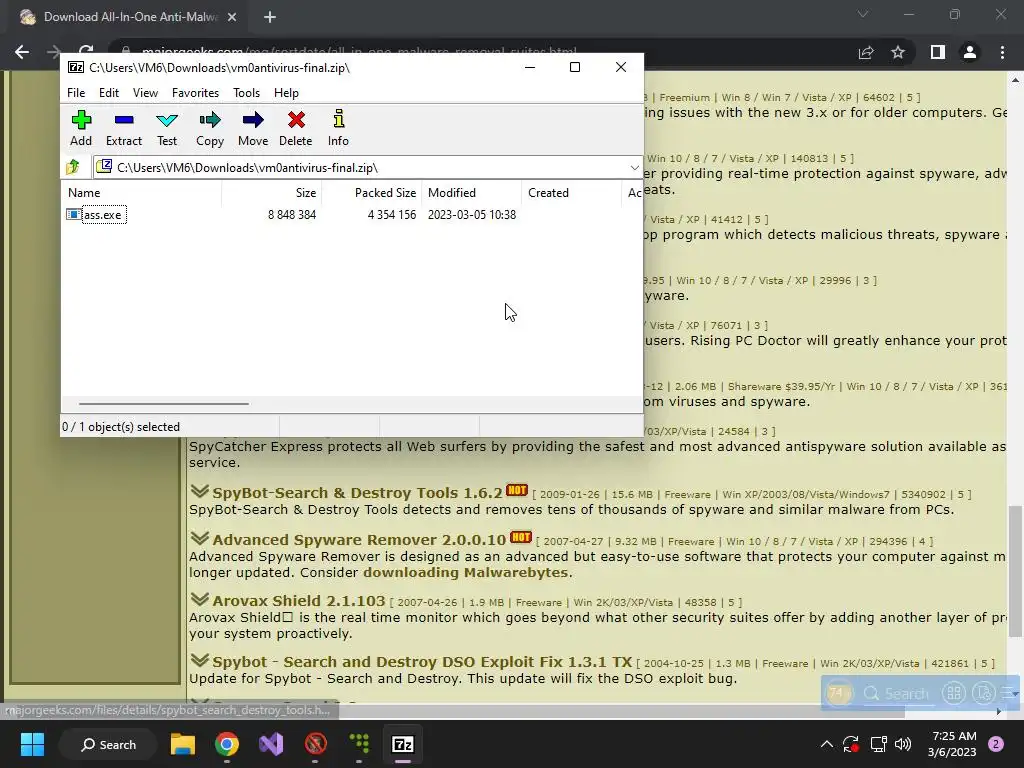Viewport: 1024px width, 768px height.
Task: Open Spybot DSO Exploit Fix 1.3.1 TX link
Action: coord(422,662)
